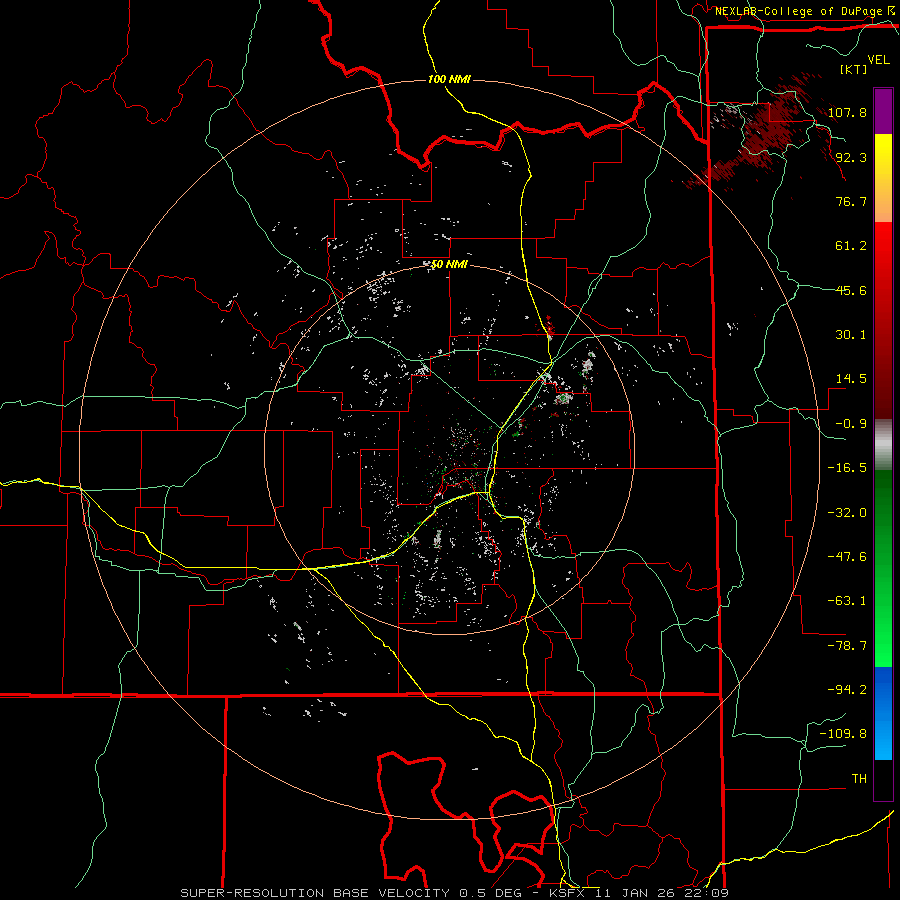Click the -0.9 velocity scale value
This screenshot has width=900, height=900.
click(x=851, y=424)
